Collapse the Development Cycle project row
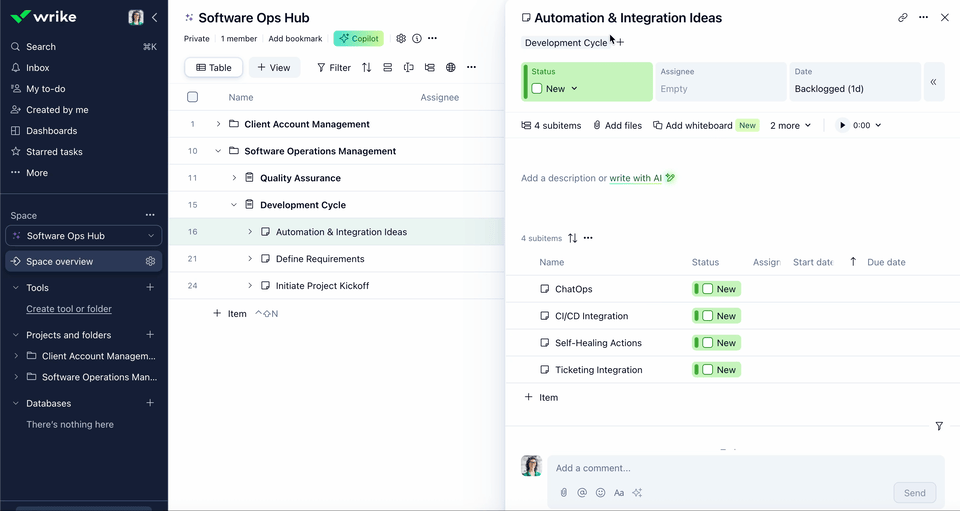The image size is (960, 511). coord(234,205)
